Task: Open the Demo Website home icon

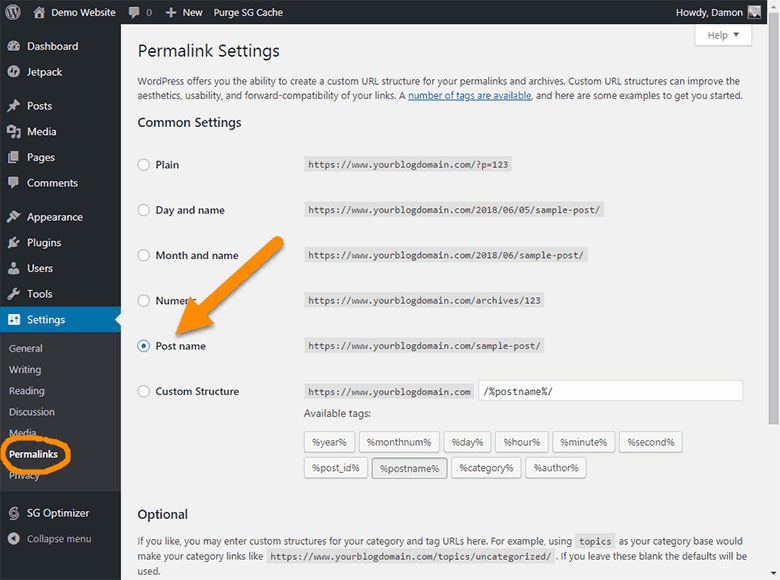Action: point(39,12)
